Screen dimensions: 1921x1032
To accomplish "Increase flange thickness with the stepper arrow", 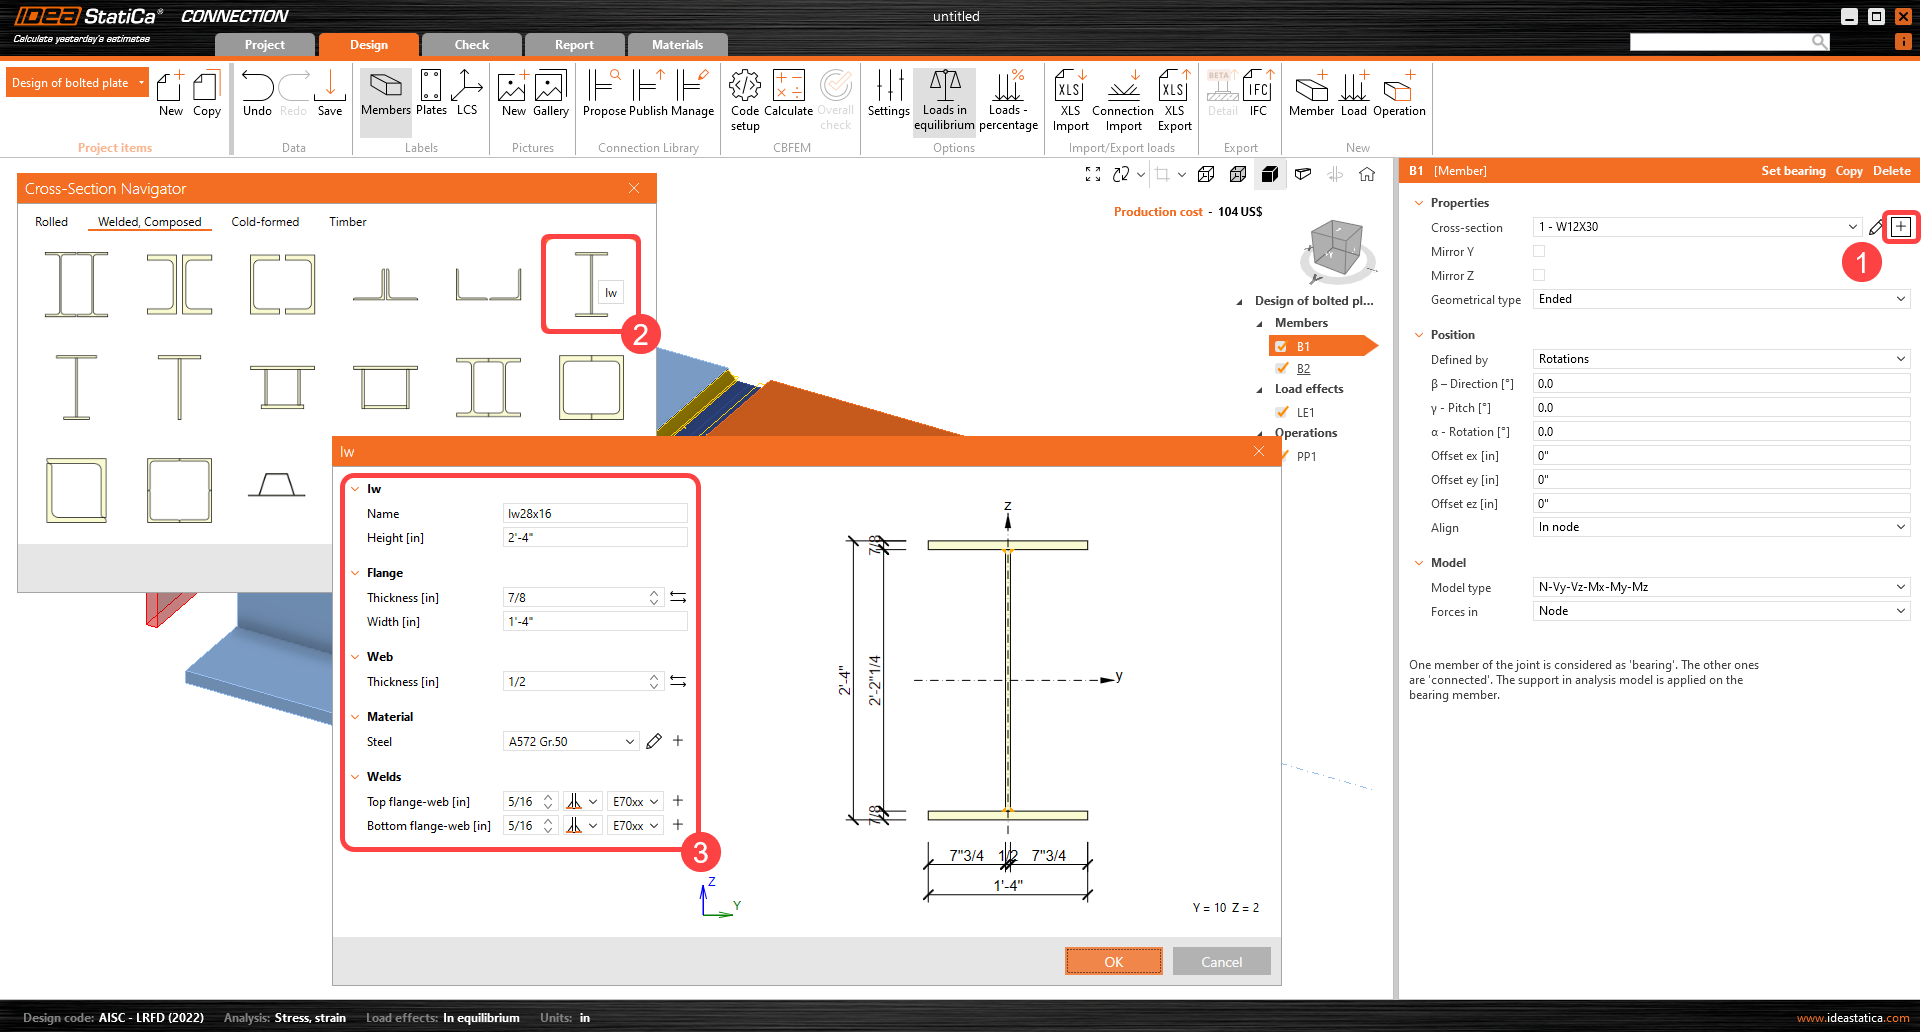I will (x=654, y=592).
